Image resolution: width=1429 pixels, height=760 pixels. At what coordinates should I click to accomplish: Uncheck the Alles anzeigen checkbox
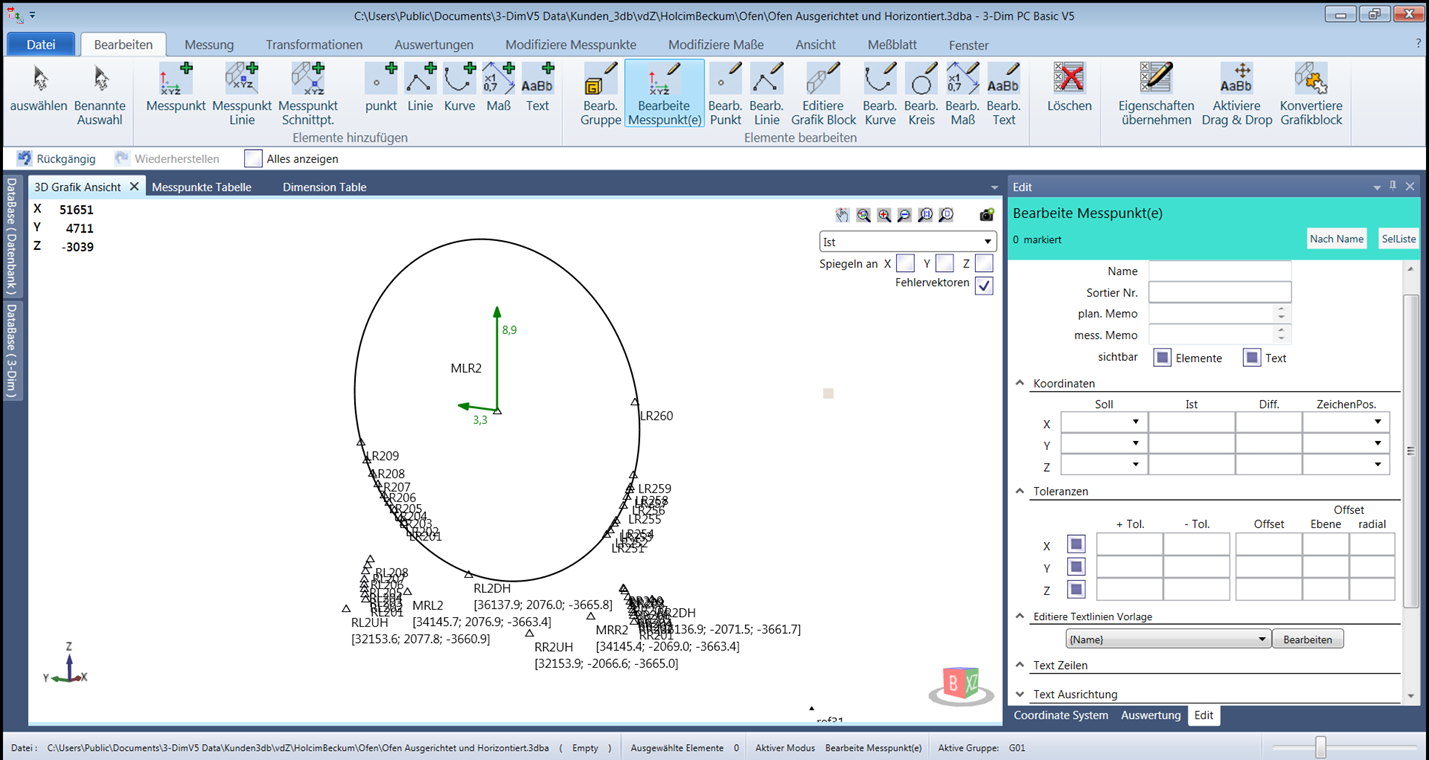(x=253, y=157)
